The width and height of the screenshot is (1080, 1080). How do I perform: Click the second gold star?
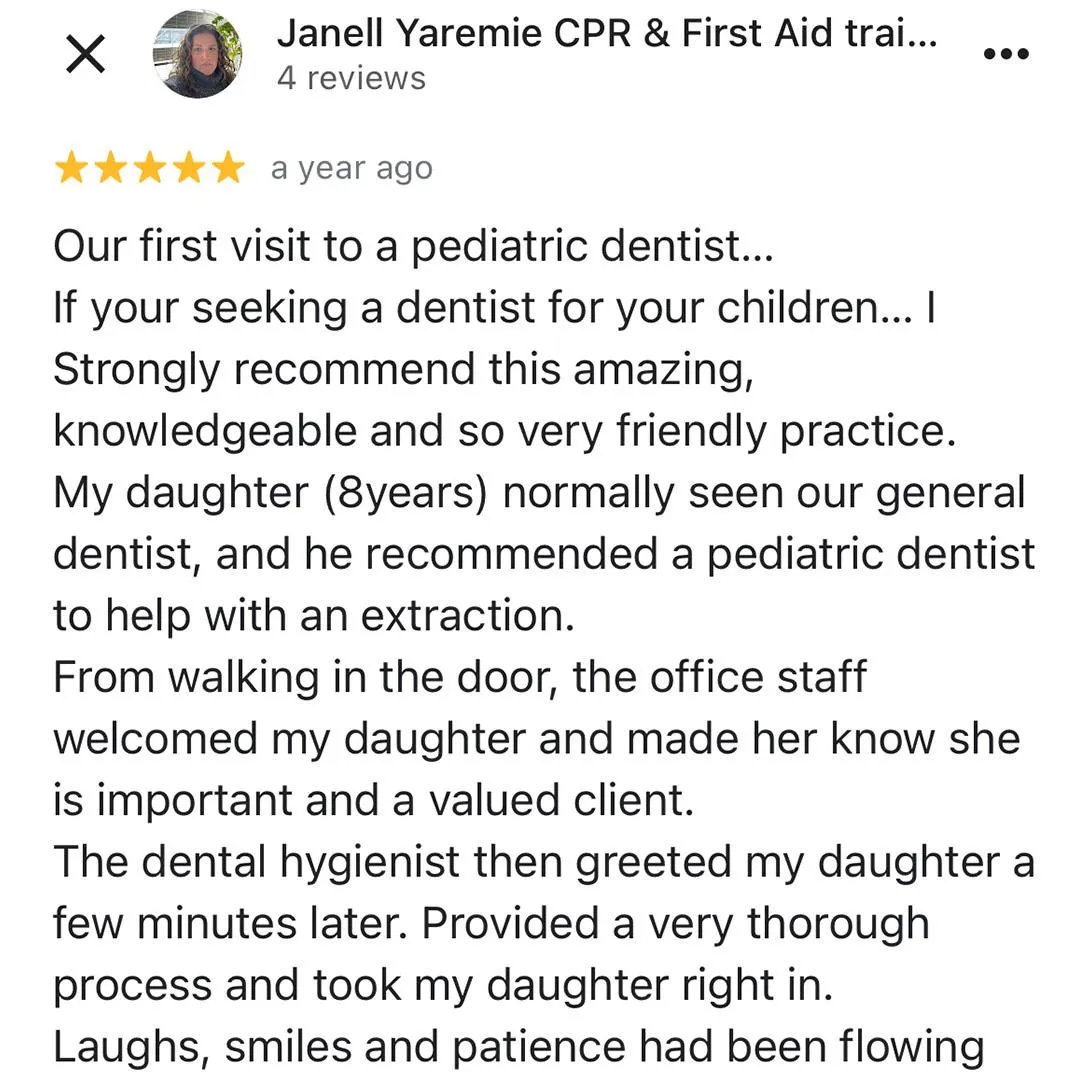click(110, 168)
